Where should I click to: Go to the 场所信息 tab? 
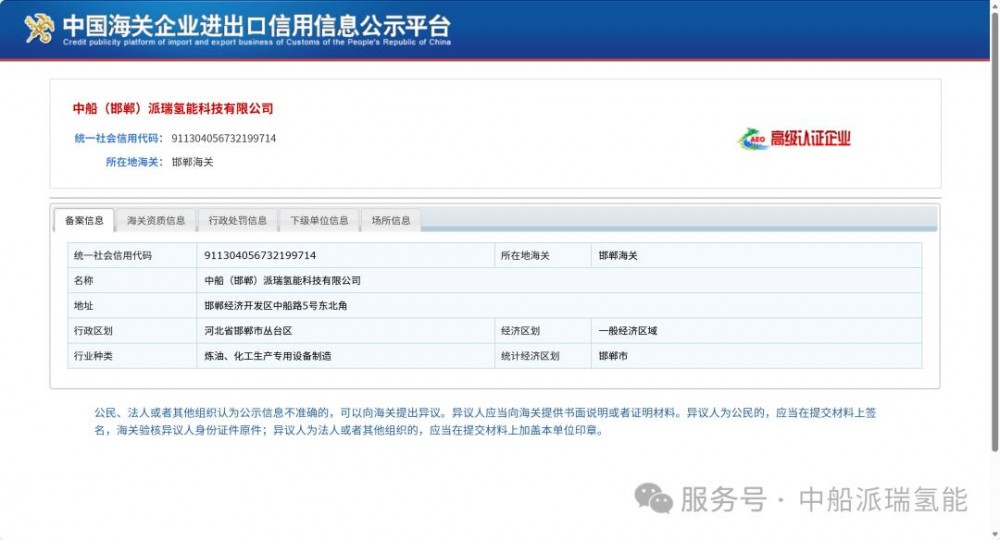(391, 221)
